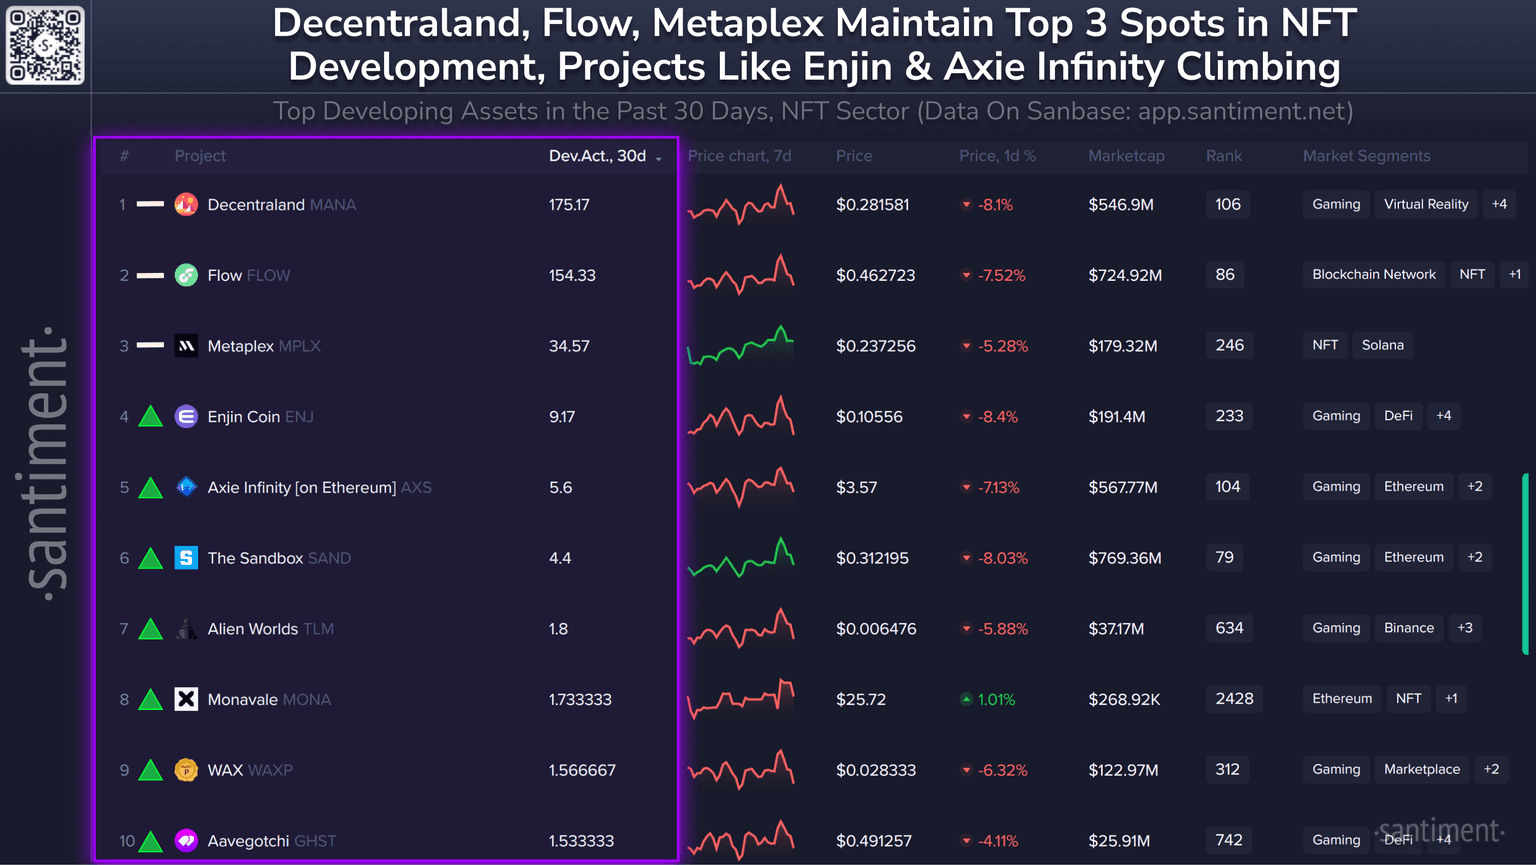
Task: Click the Metaplex logo icon
Action: 186,346
